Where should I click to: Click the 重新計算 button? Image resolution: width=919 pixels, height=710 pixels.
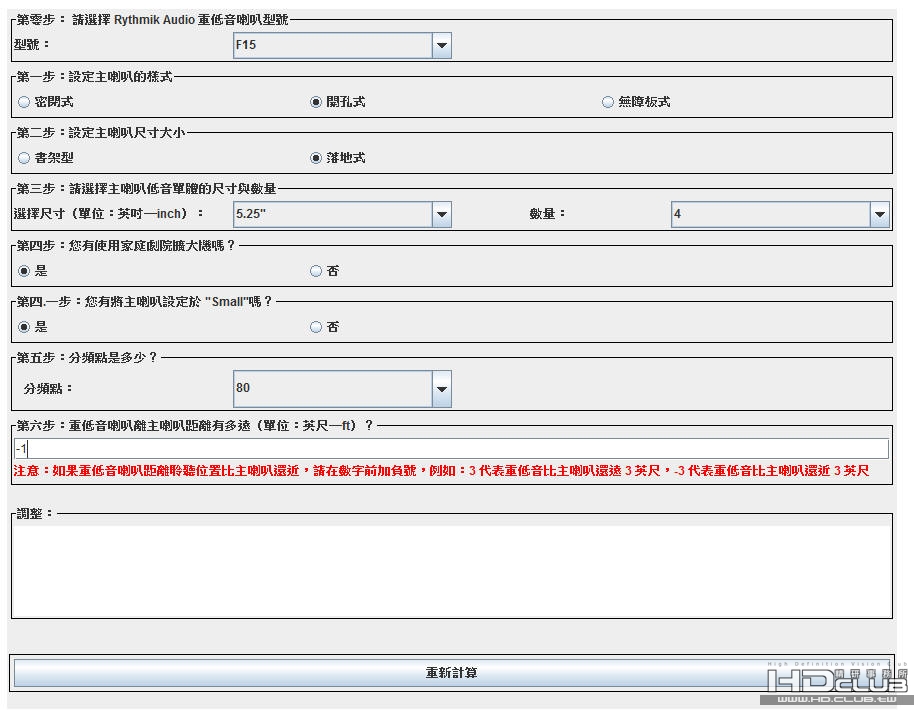pyautogui.click(x=452, y=672)
